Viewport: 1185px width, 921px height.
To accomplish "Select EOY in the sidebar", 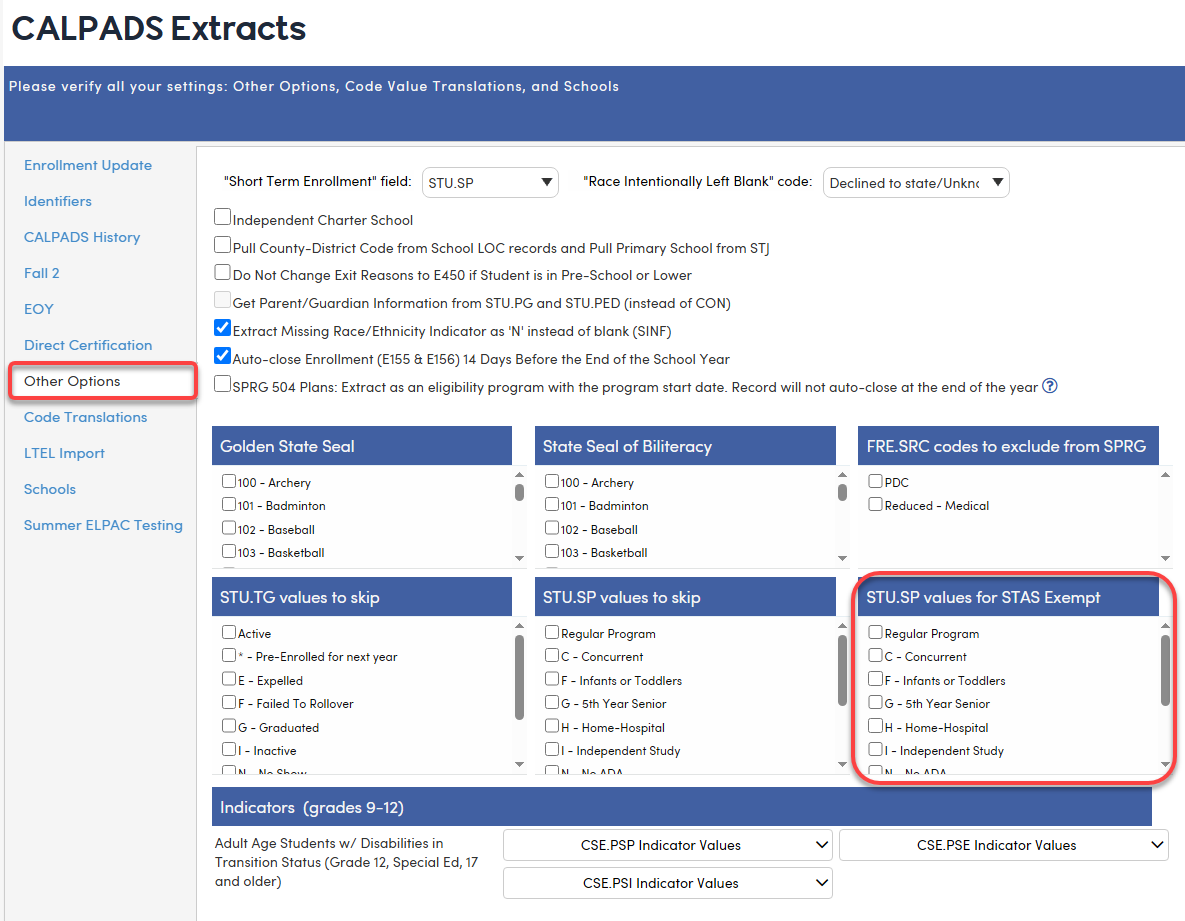I will click(39, 309).
